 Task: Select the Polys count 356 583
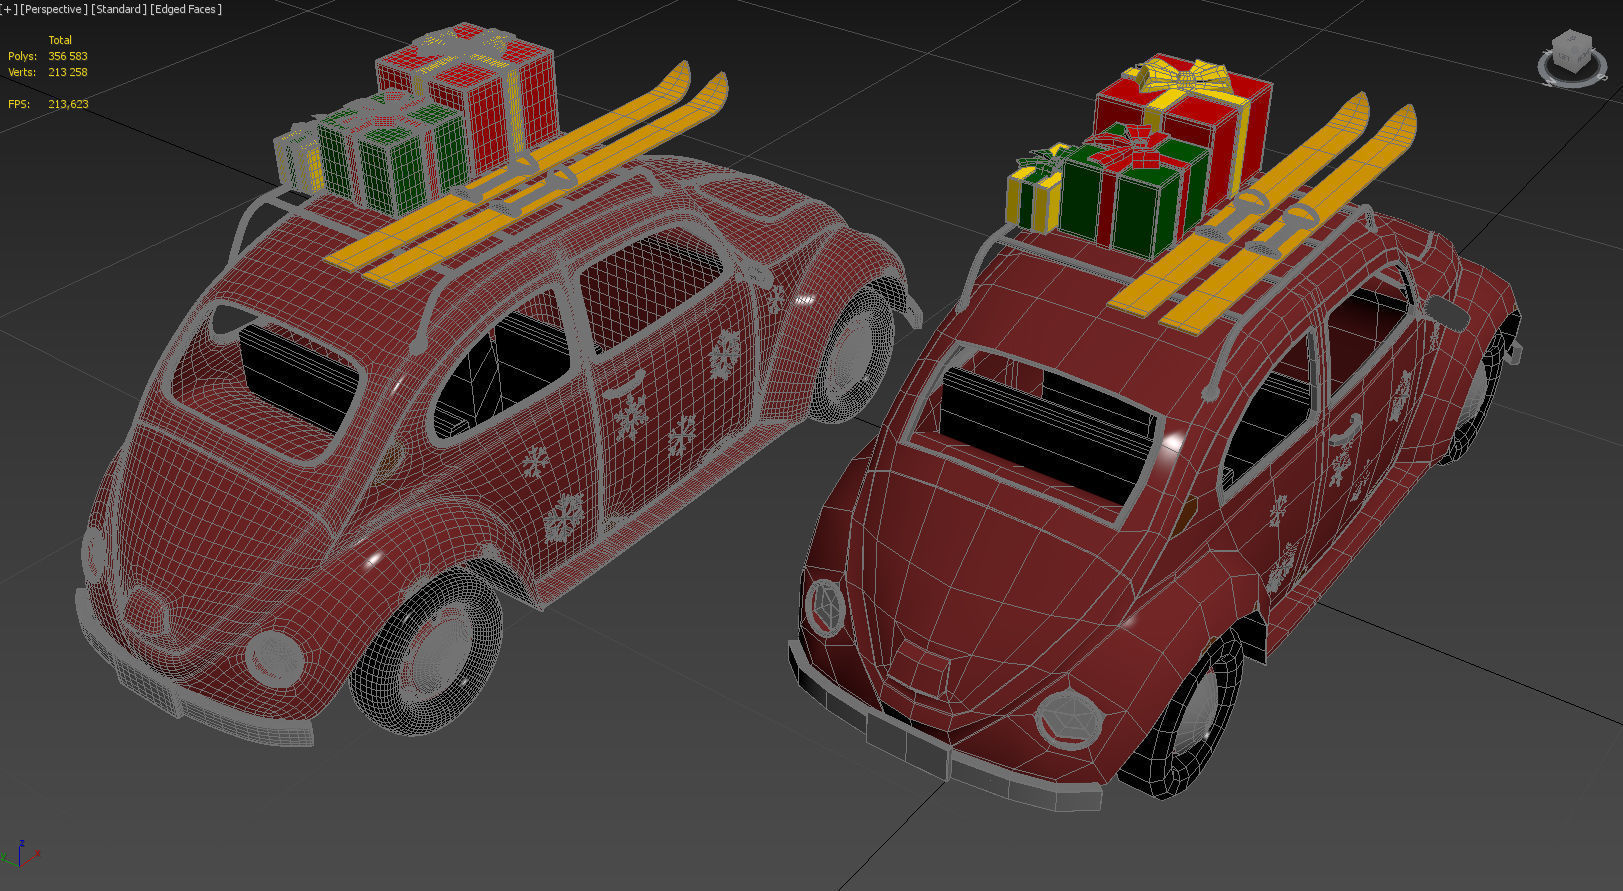[68, 56]
